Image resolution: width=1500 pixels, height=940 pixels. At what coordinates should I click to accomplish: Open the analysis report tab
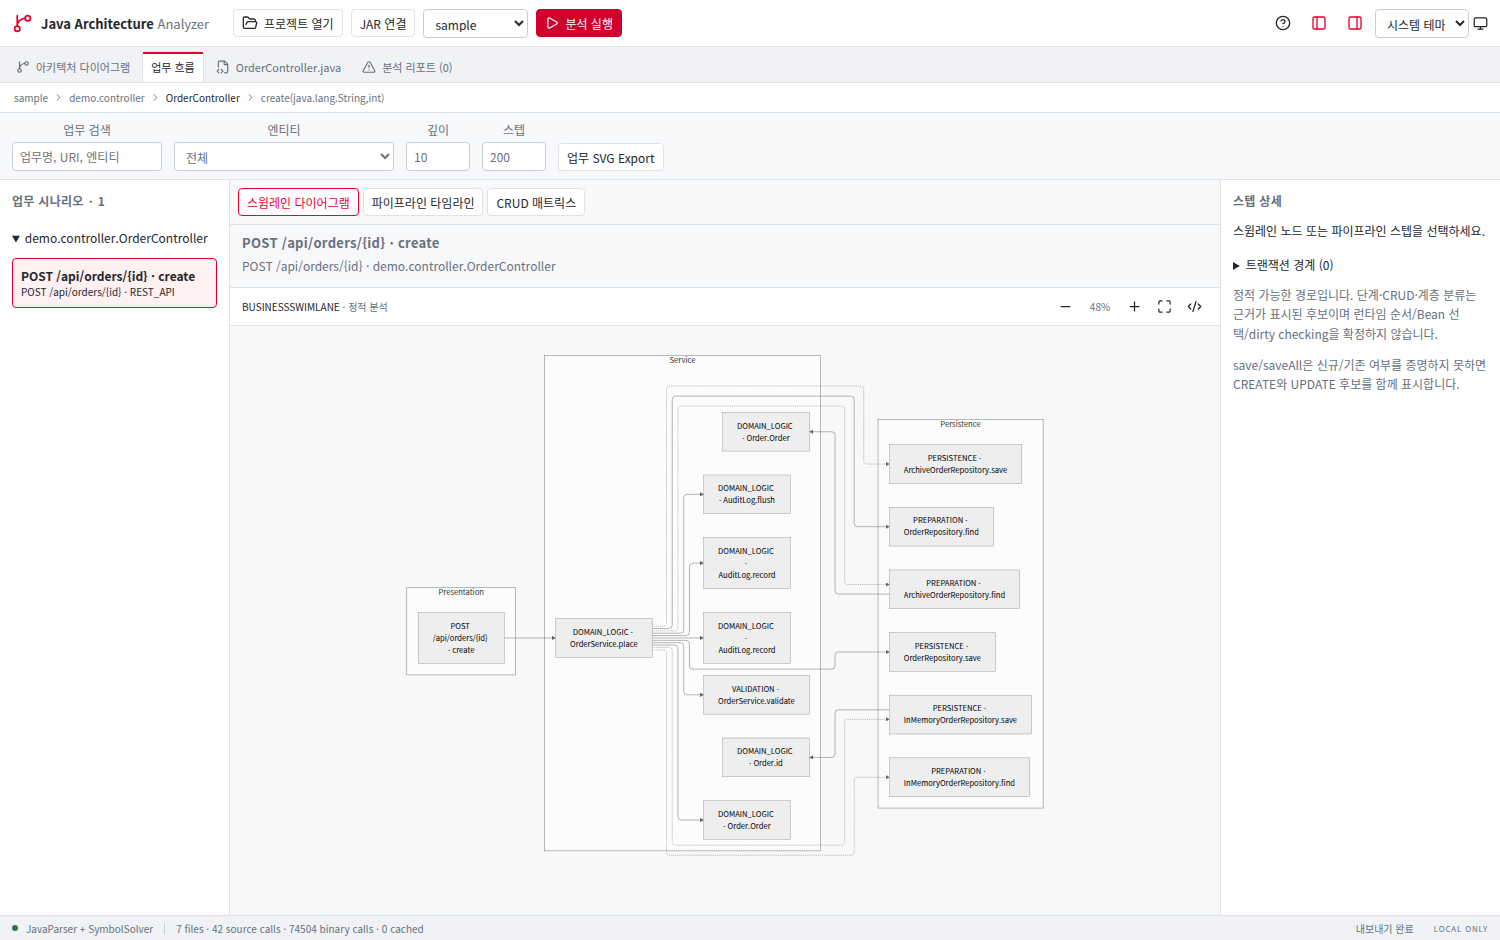coord(407,67)
